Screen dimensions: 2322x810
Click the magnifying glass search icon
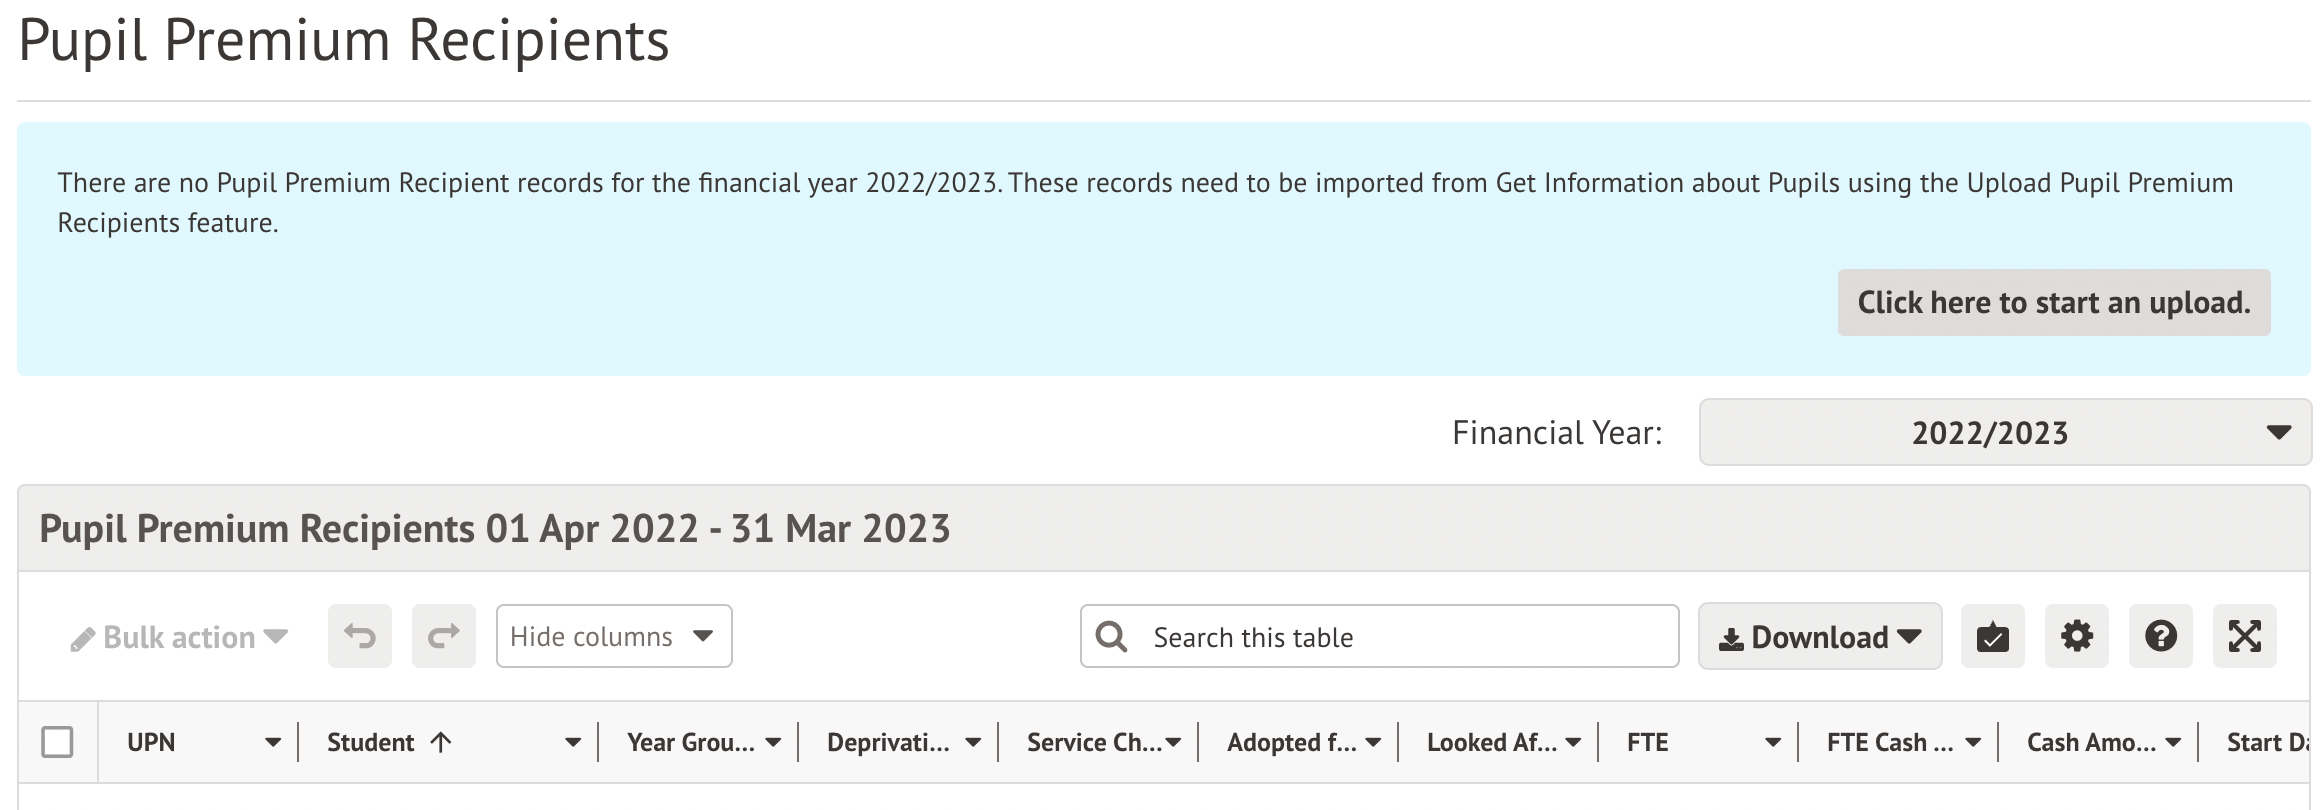pos(1111,637)
